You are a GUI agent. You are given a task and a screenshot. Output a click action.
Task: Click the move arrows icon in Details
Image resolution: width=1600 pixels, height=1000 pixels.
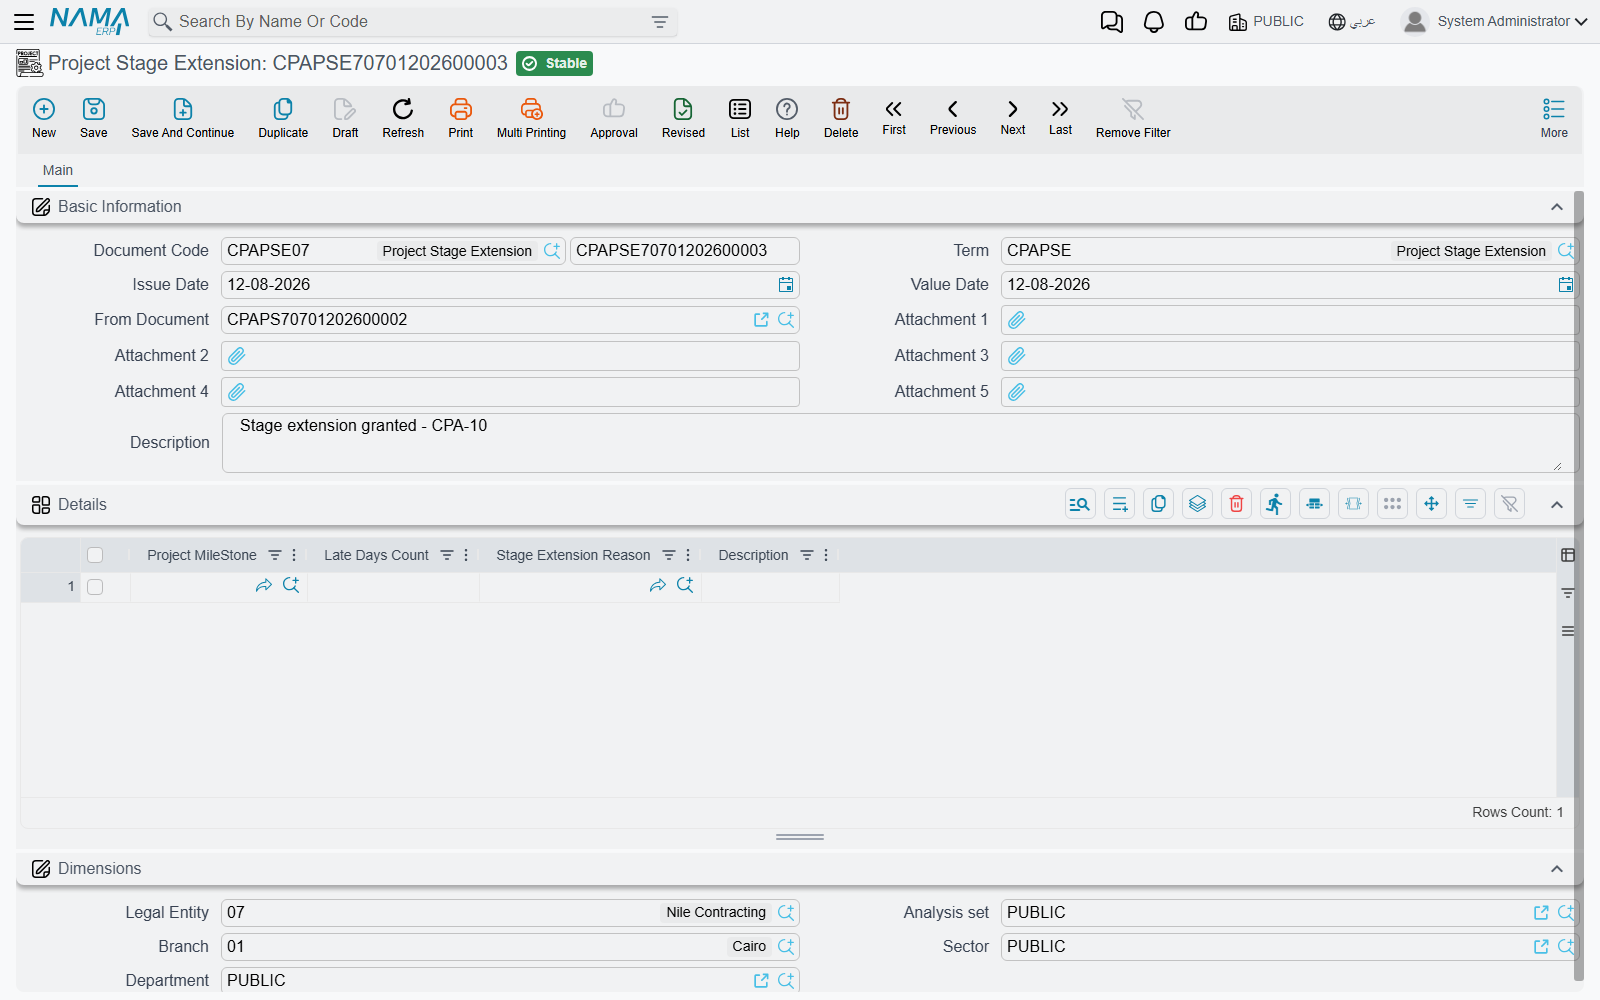[x=1431, y=504]
